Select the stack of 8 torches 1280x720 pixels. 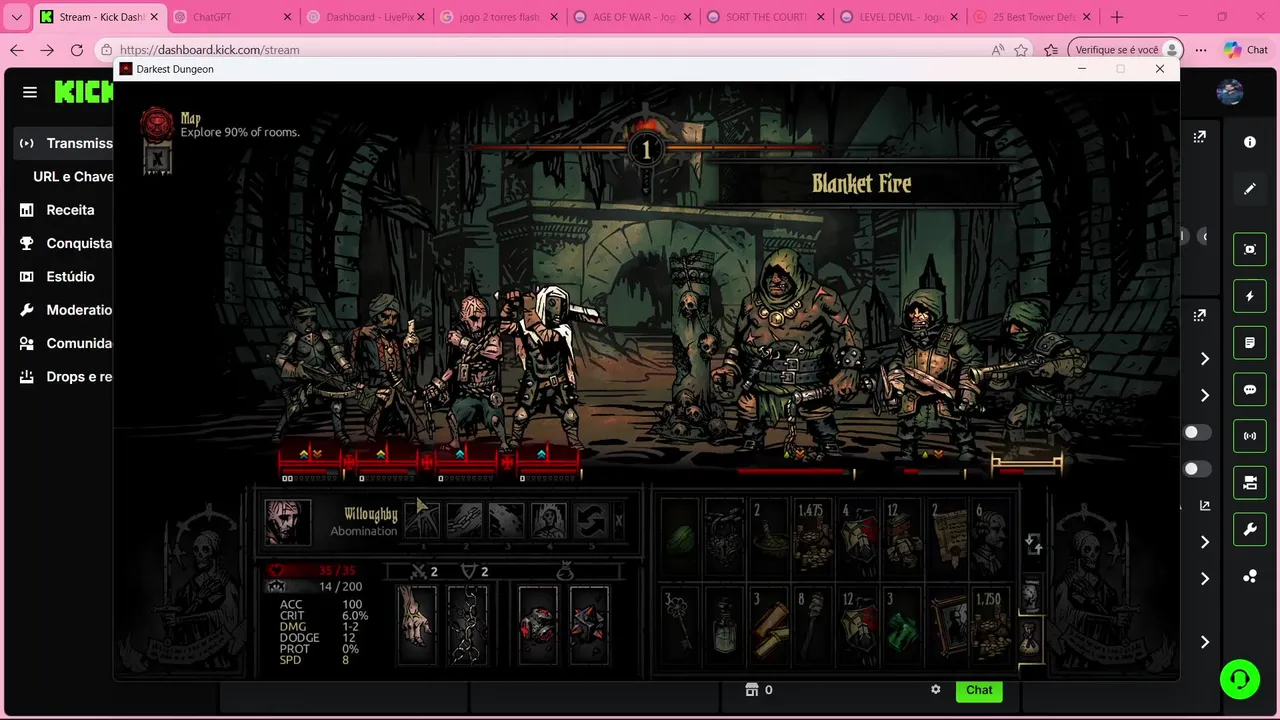coord(813,626)
